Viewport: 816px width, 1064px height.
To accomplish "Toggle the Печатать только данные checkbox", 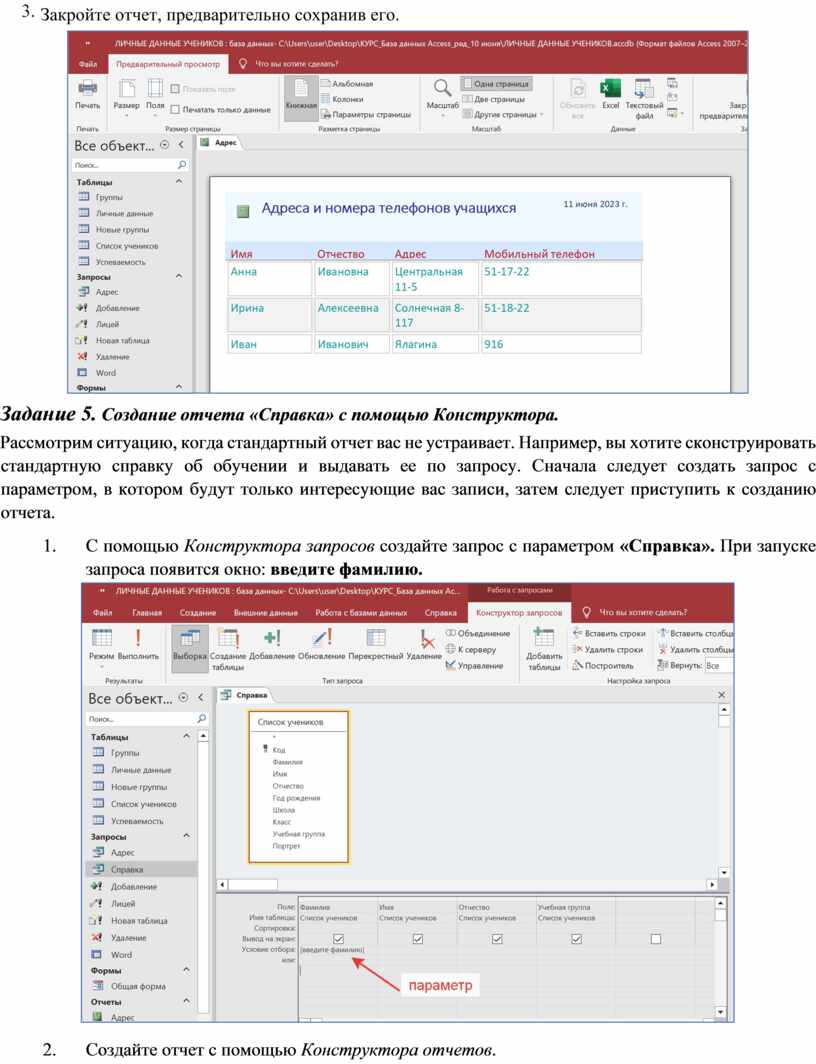I will click(x=175, y=109).
